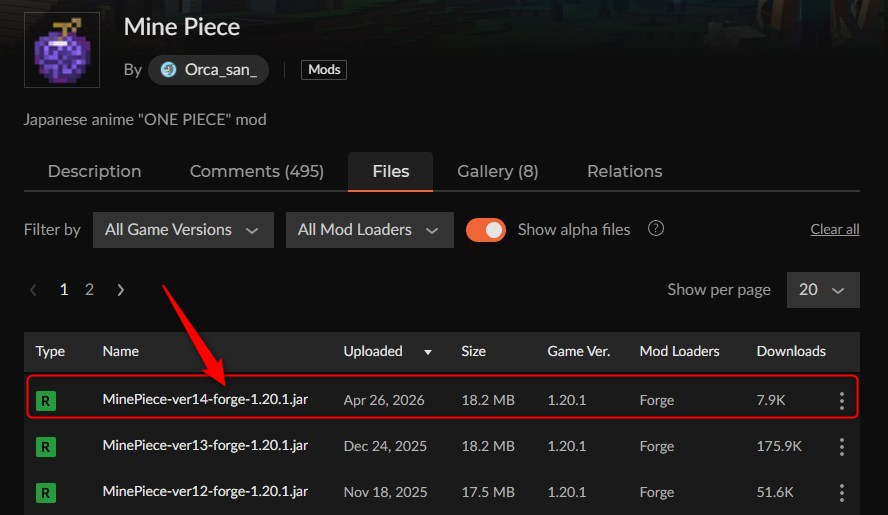Viewport: 888px width, 515px height.
Task: Go to page 2 of files
Action: pos(89,290)
